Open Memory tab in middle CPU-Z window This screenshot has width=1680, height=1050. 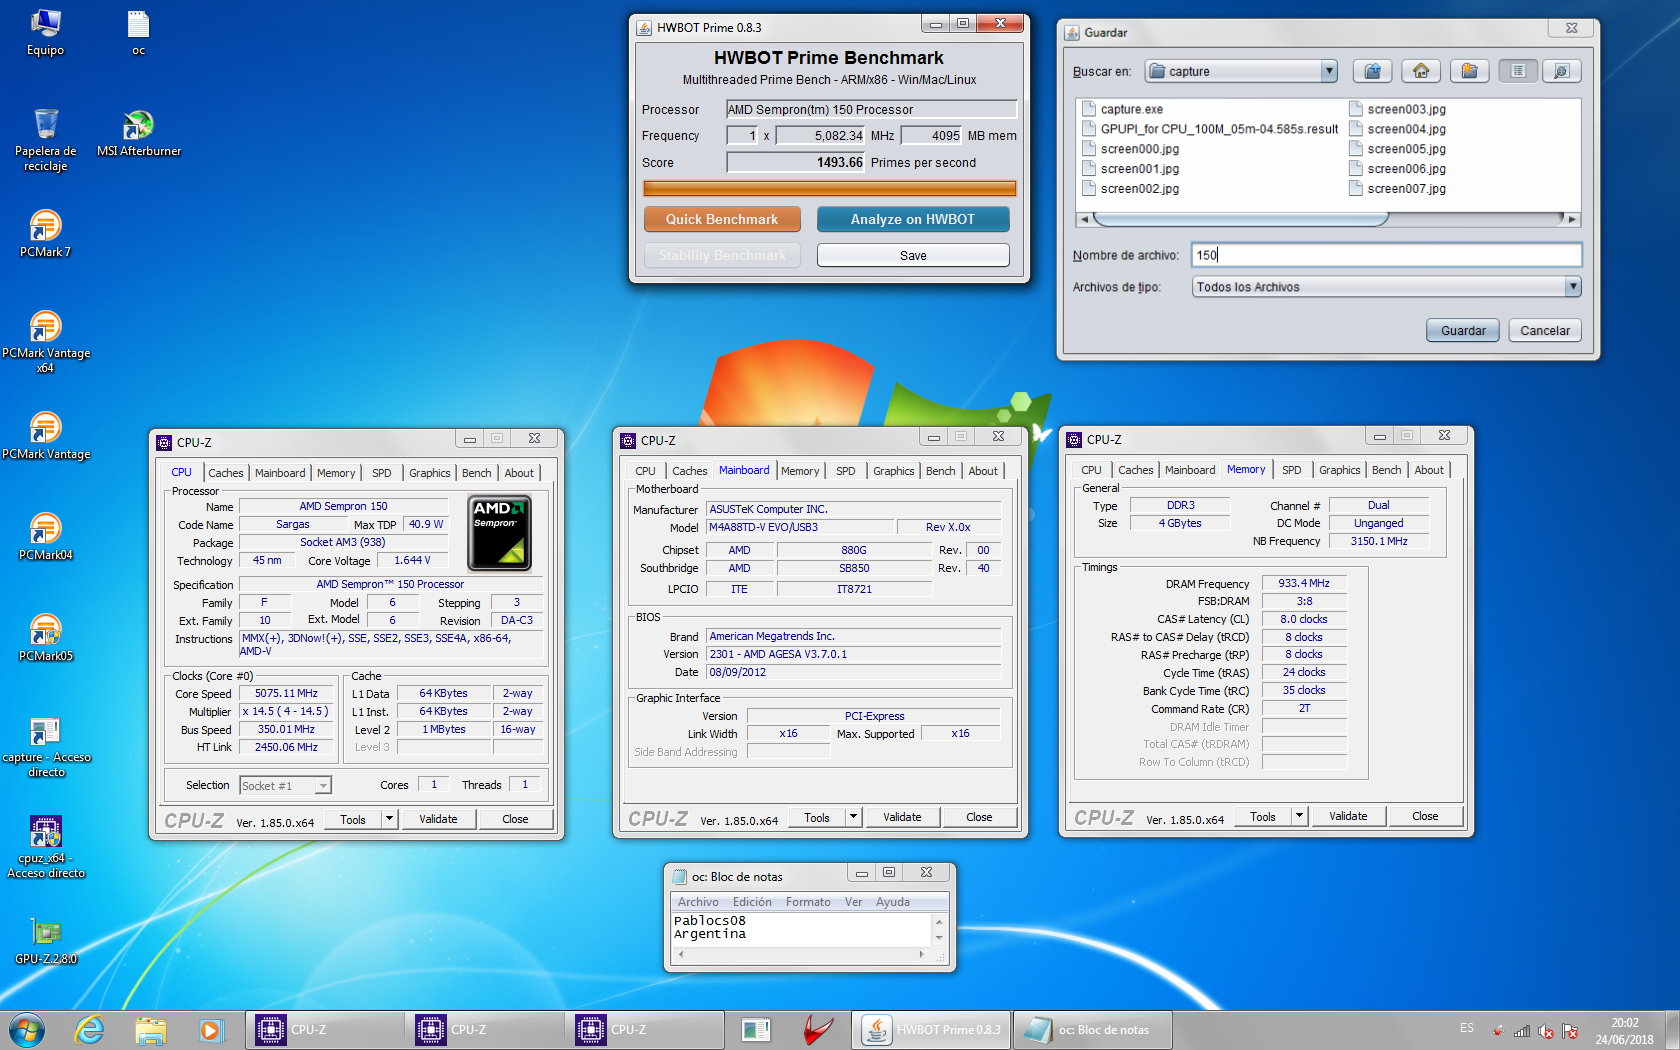(800, 471)
